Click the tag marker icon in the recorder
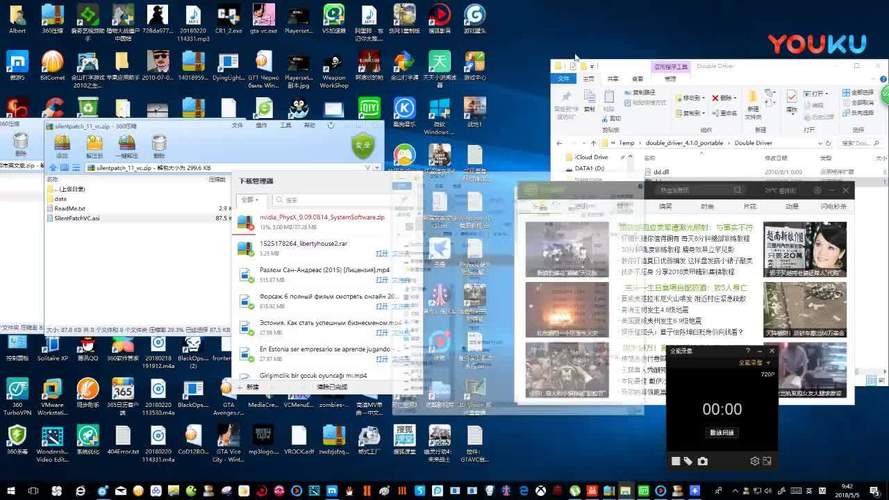The width and height of the screenshot is (889, 500). click(688, 461)
